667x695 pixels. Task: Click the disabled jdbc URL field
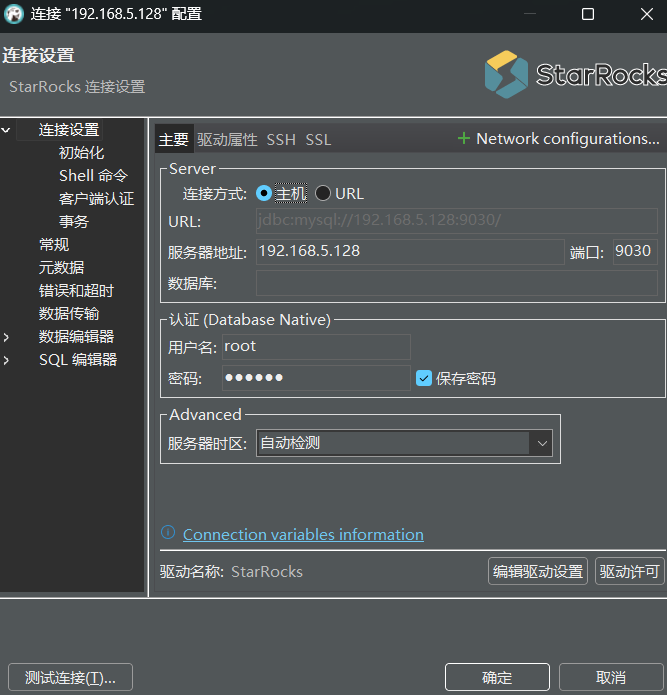(x=456, y=220)
